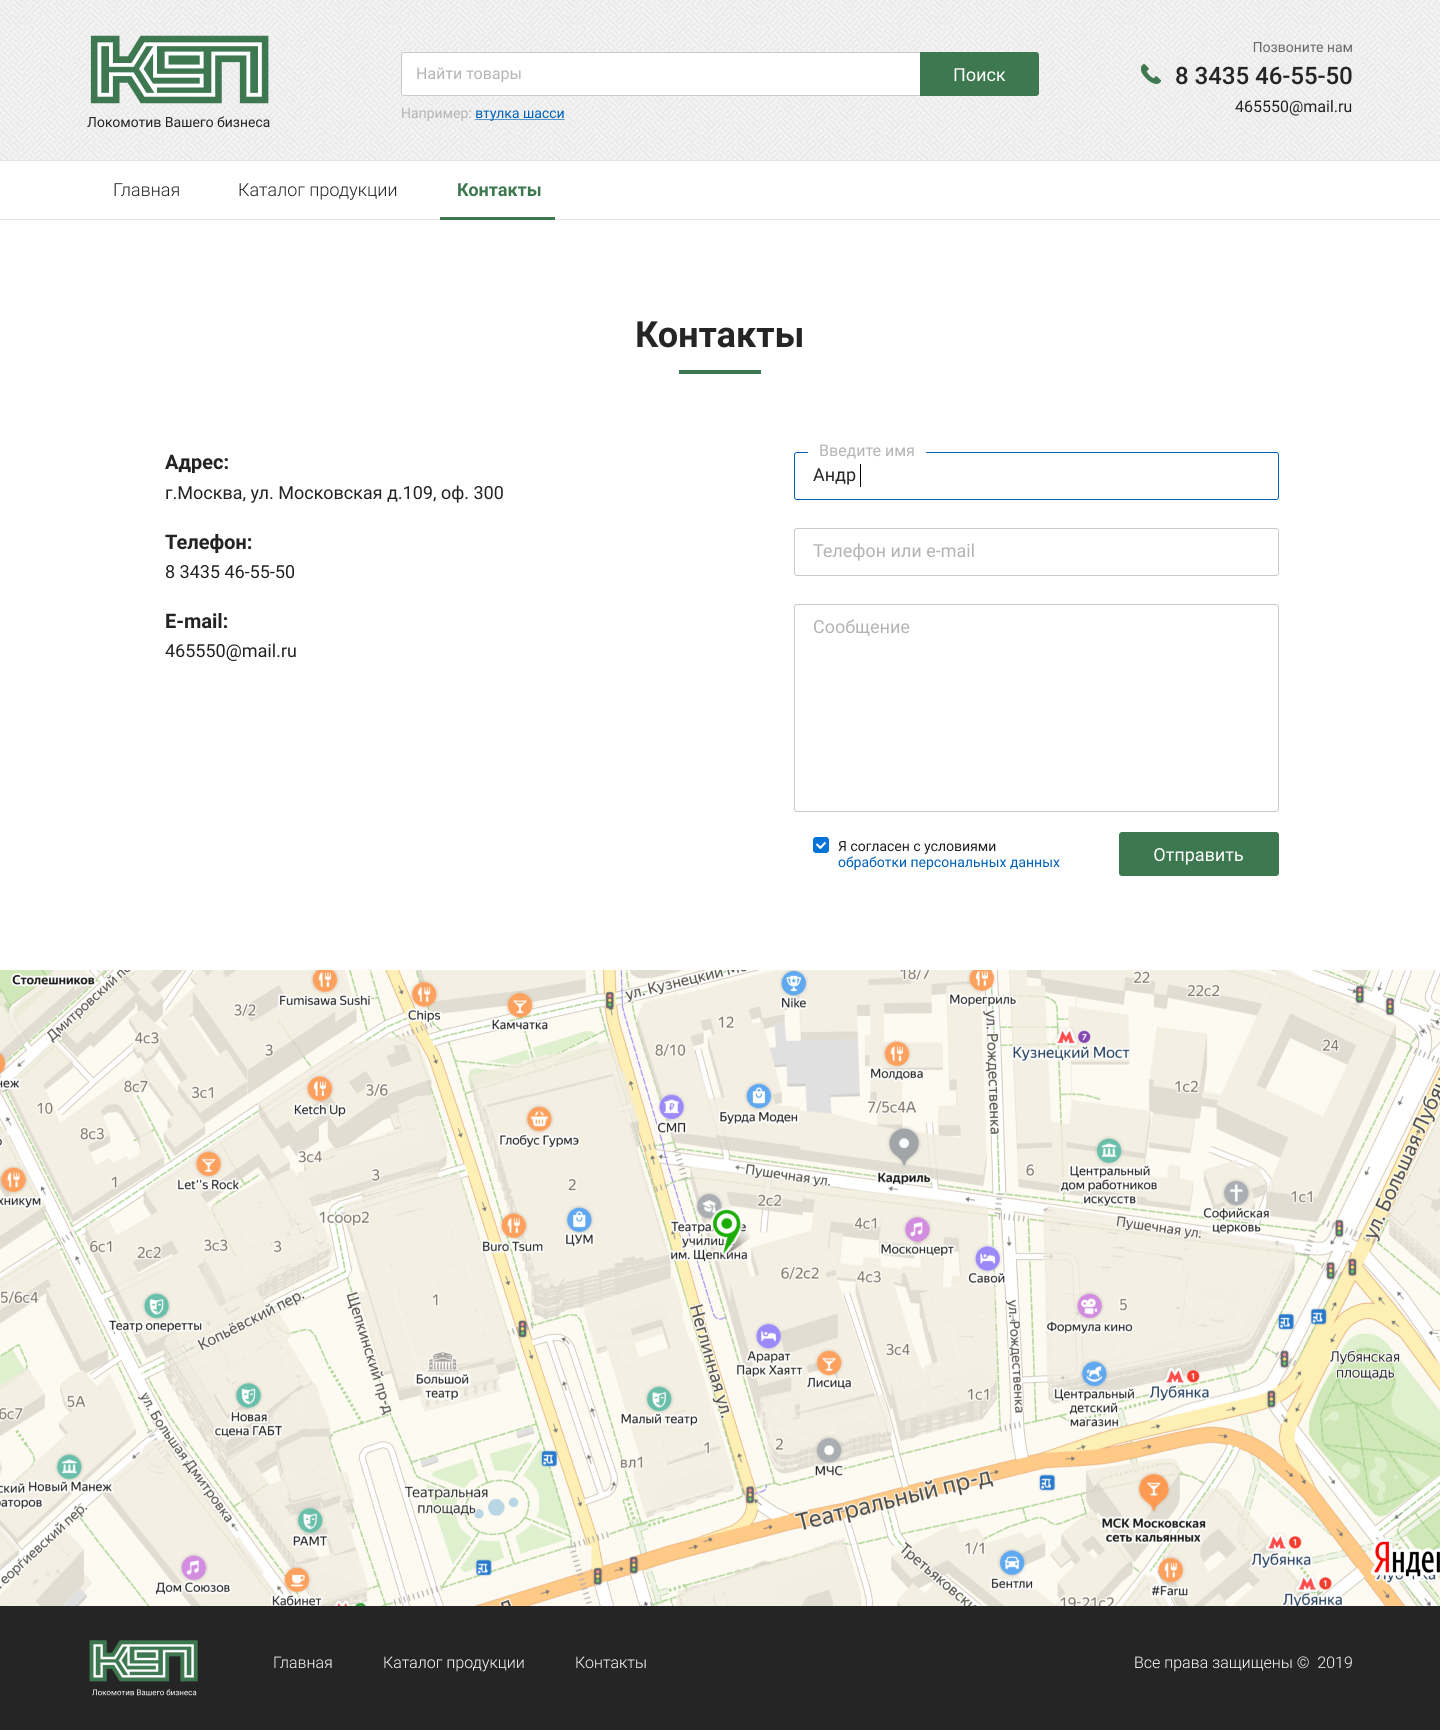
Task: Select the Большой театр landmark icon
Action: (442, 1361)
